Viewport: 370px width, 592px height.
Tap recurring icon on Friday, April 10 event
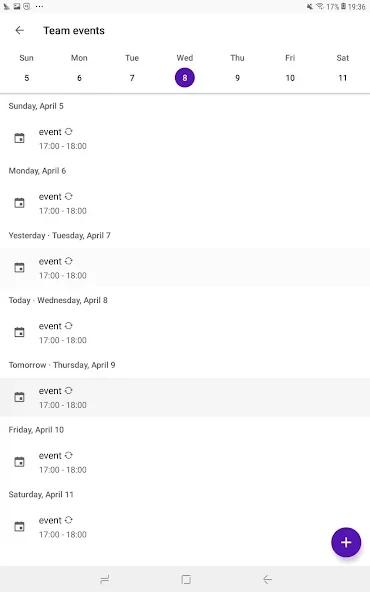(x=68, y=455)
